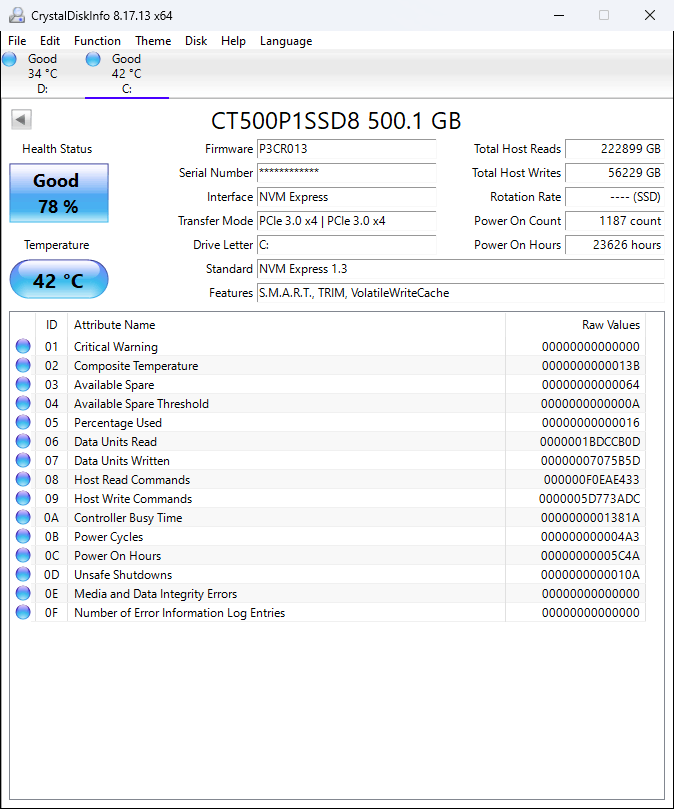
Task: Click the status orb for Available Spare row 03
Action: pyautogui.click(x=23, y=384)
